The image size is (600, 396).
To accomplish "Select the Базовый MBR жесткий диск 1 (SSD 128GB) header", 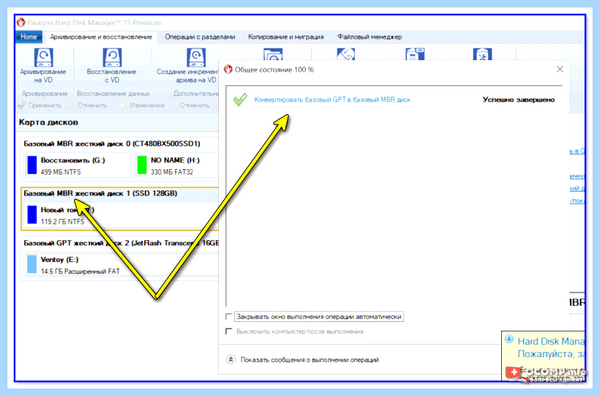I will point(100,194).
